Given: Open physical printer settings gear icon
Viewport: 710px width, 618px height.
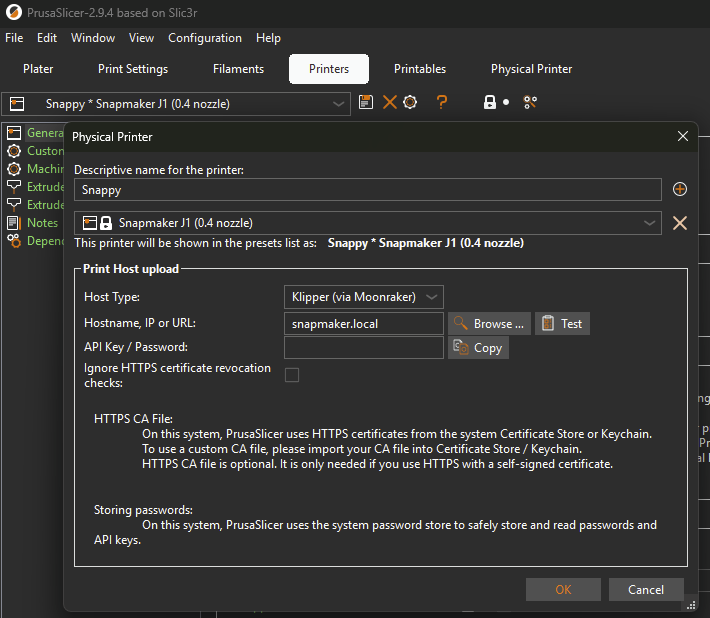Looking at the screenshot, I should pos(410,103).
